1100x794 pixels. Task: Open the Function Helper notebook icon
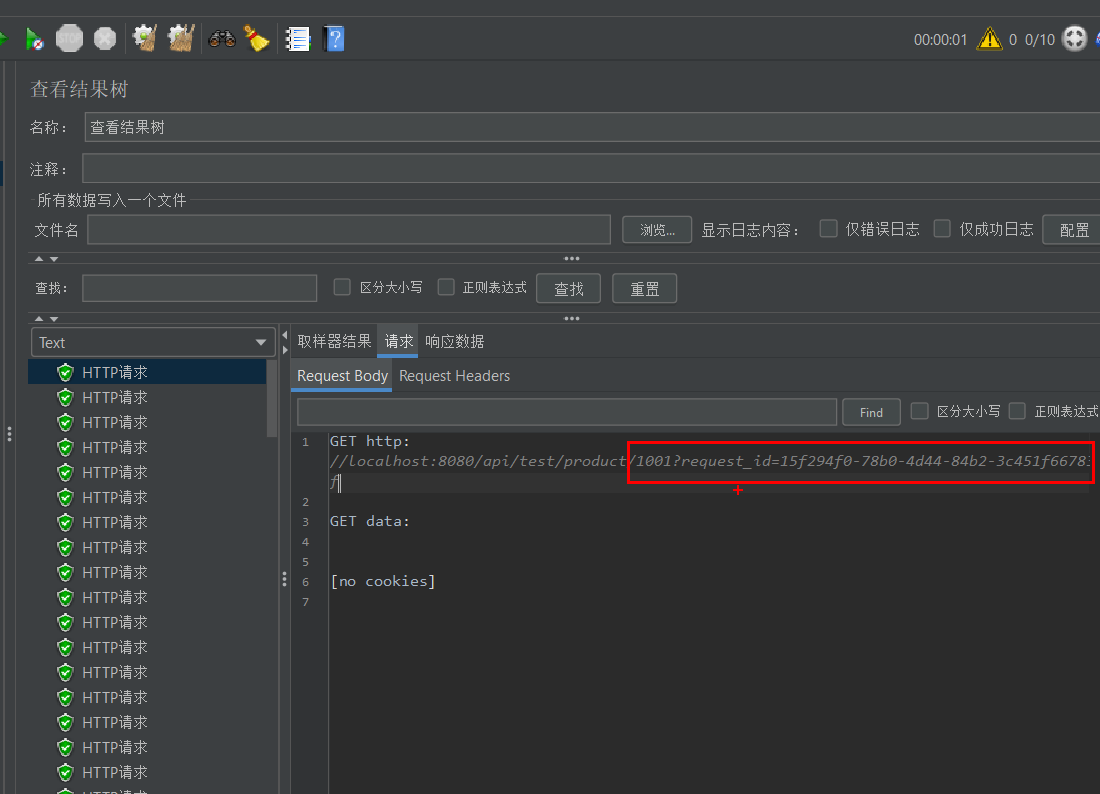tap(297, 39)
